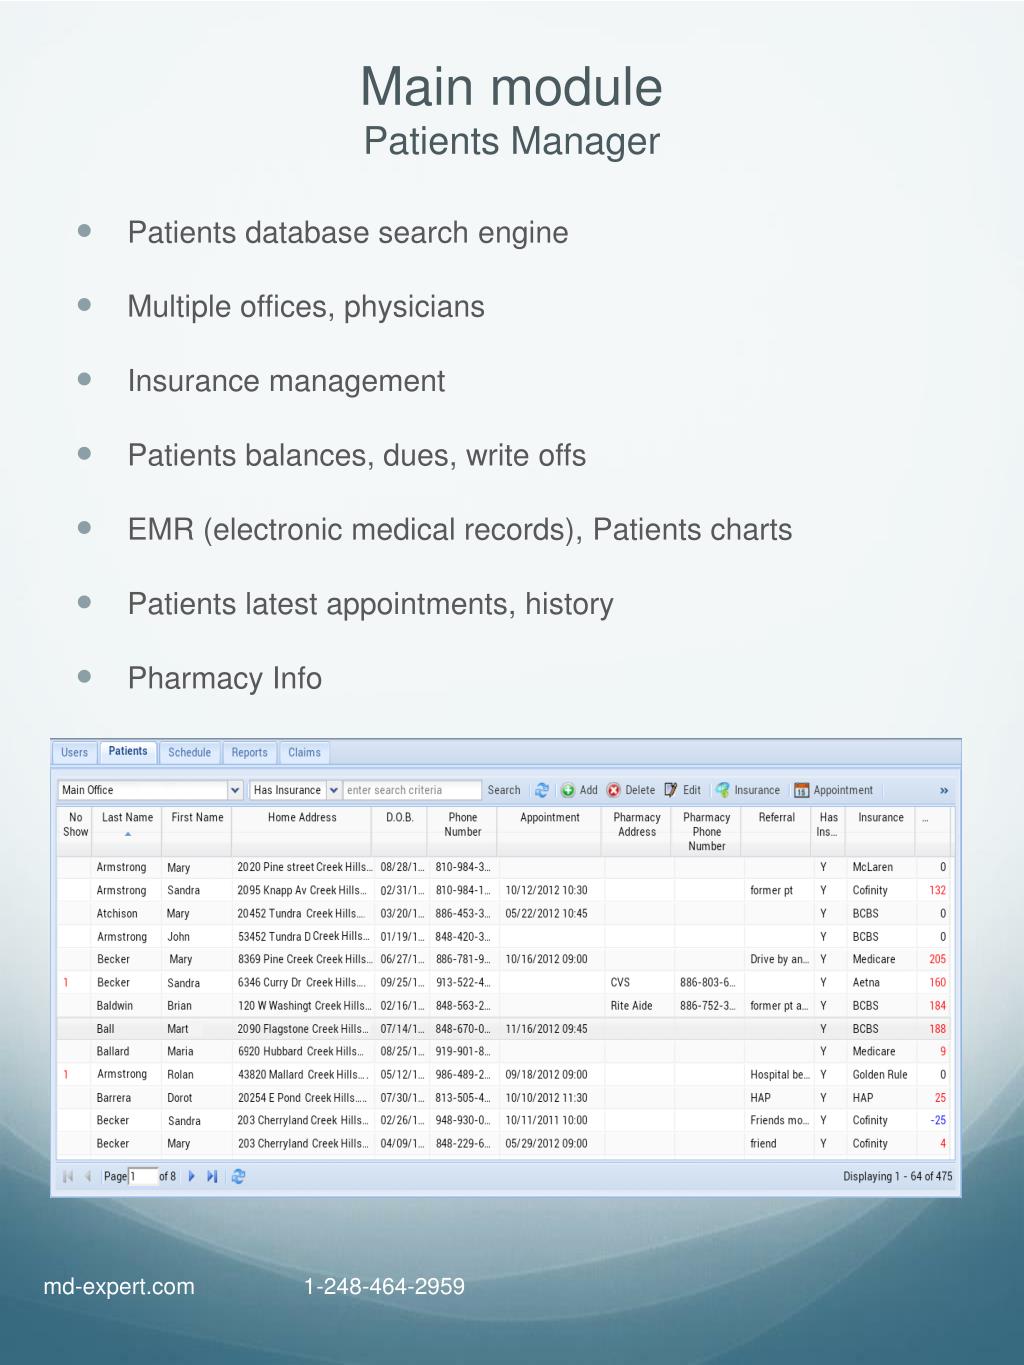Image resolution: width=1024 pixels, height=1365 pixels.
Task: Click appointment 10/12/2012 10:30
Action: coord(547,890)
